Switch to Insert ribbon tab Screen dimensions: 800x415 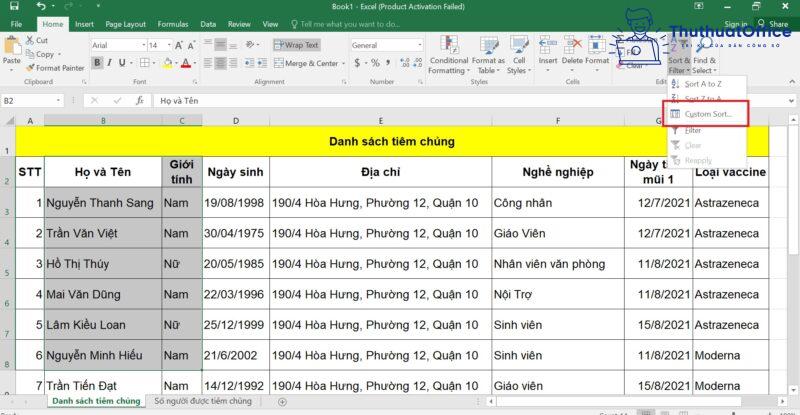tap(84, 24)
